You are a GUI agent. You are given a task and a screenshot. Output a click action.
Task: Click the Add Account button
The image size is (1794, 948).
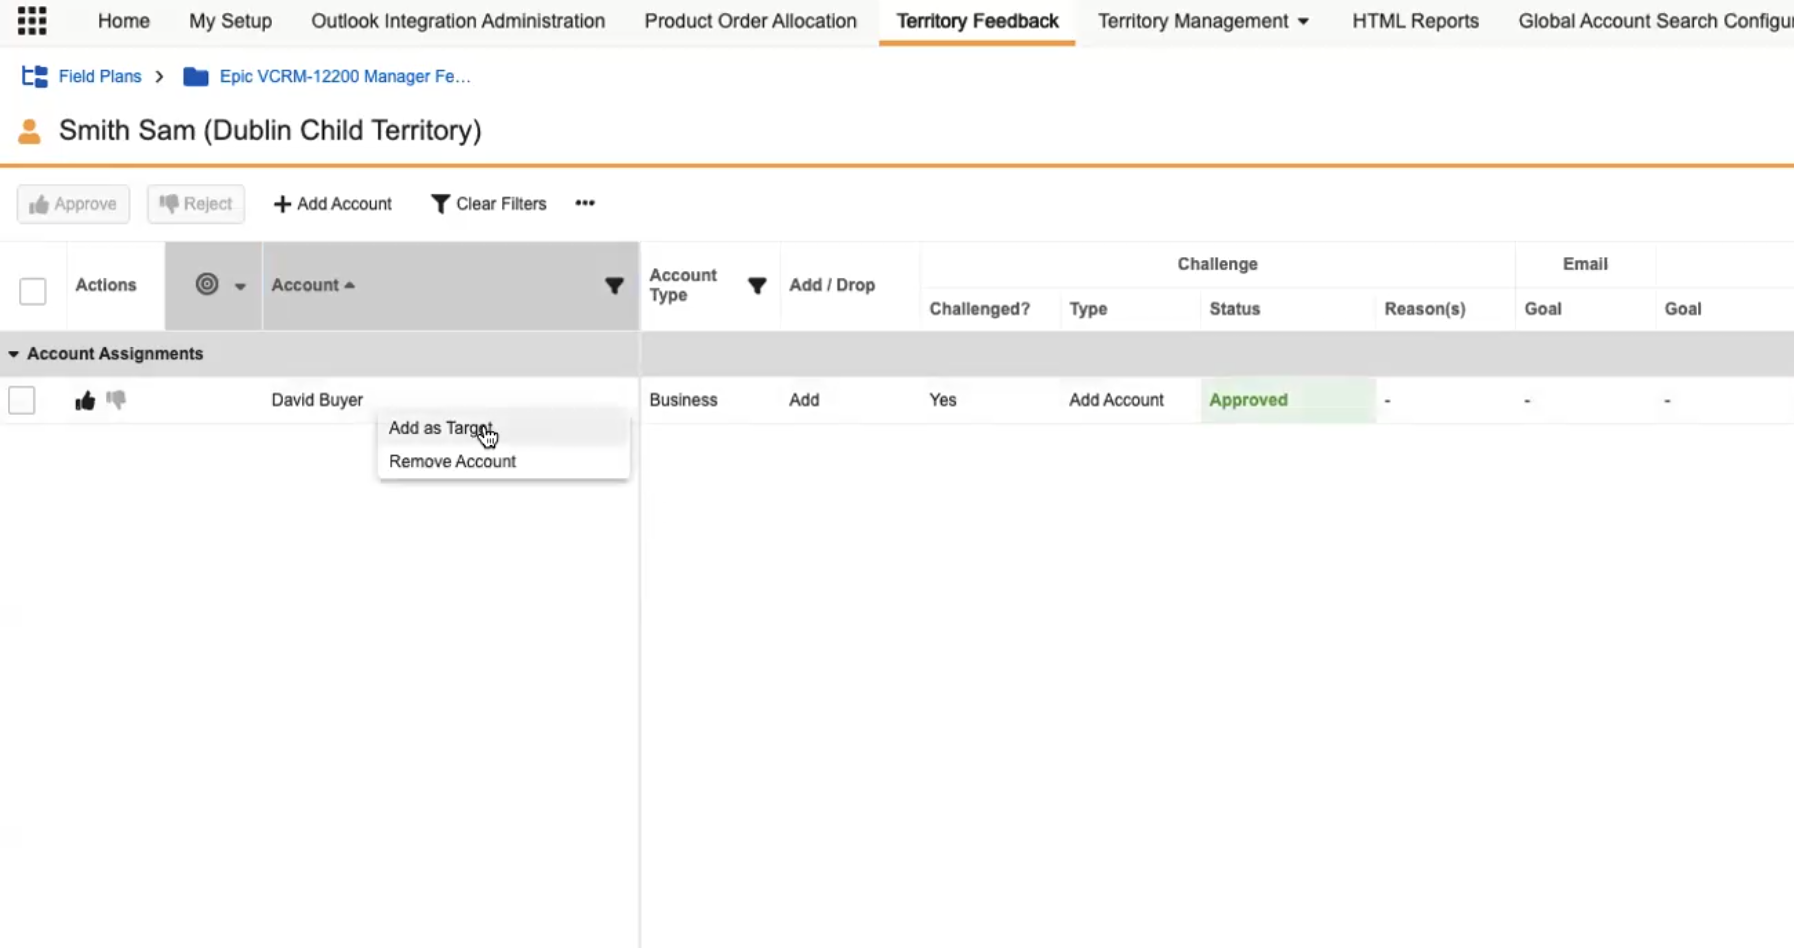click(333, 204)
